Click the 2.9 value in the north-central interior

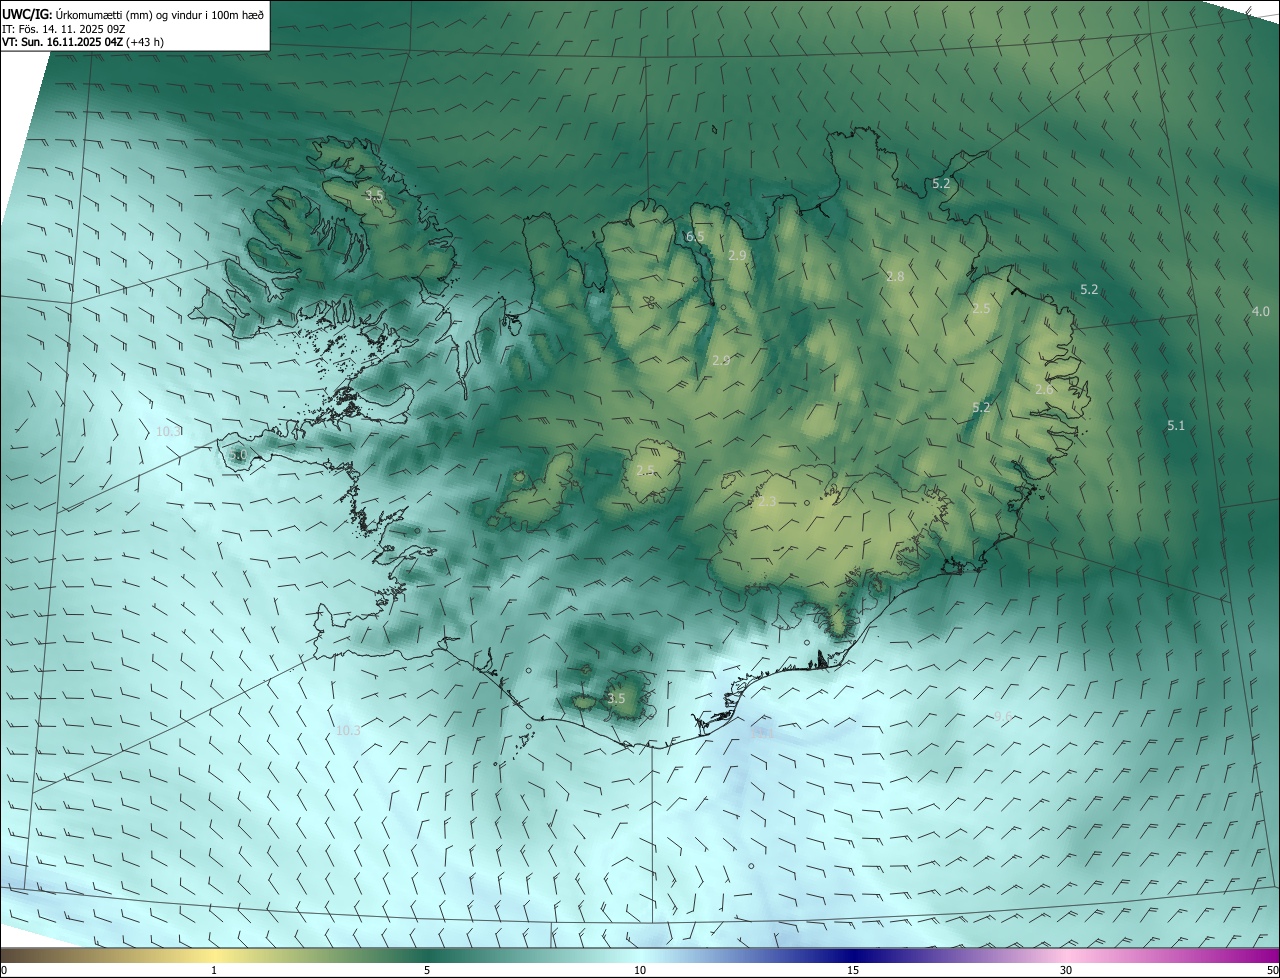pyautogui.click(x=721, y=360)
